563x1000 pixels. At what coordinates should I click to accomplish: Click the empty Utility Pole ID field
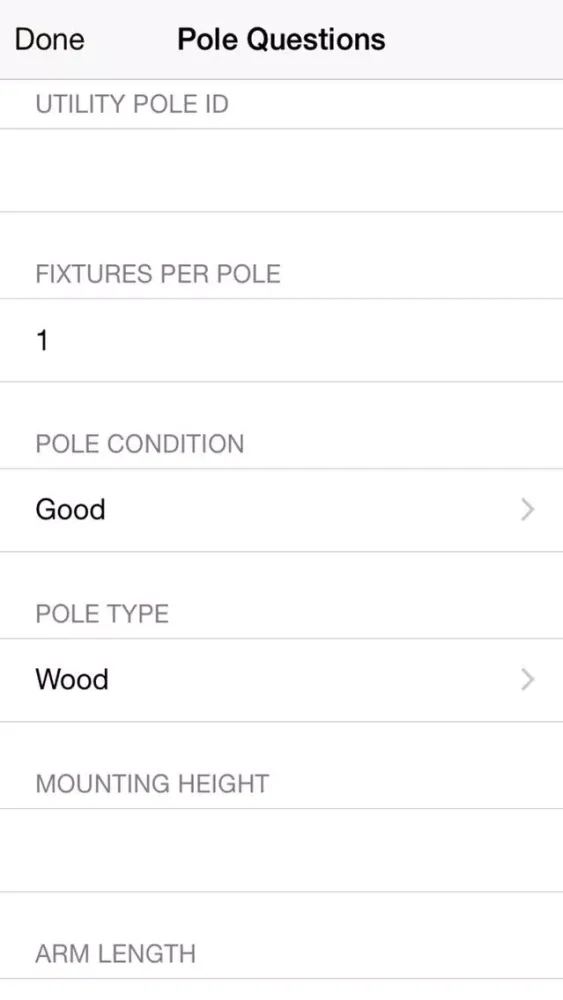coord(281,170)
